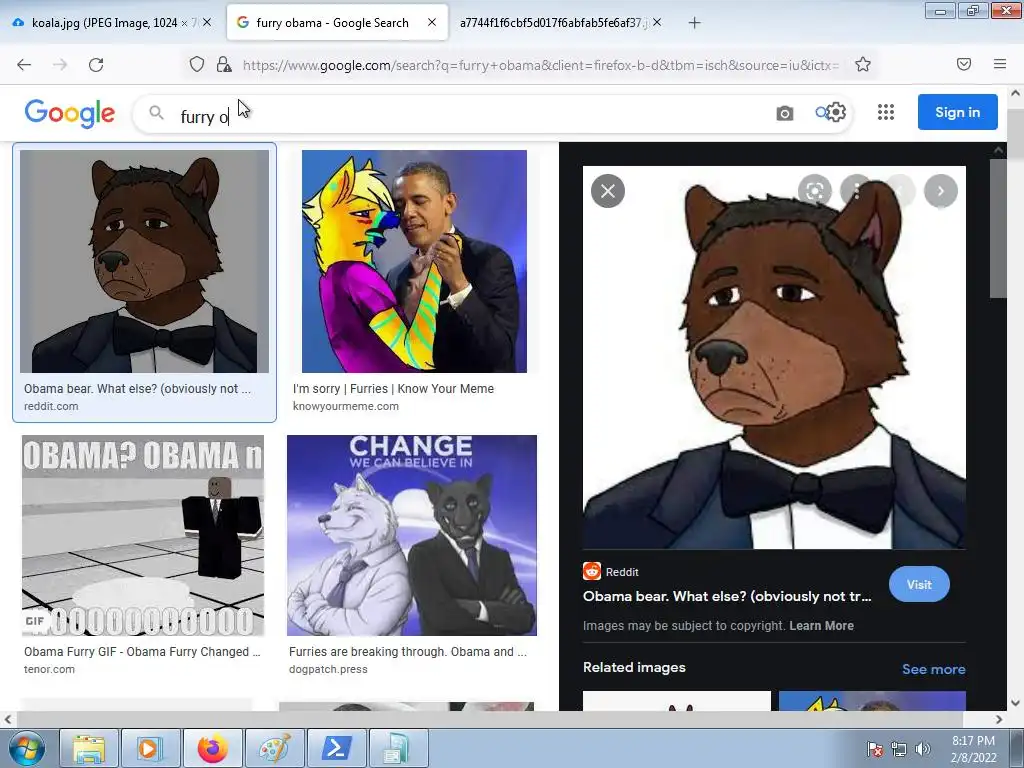Open the I'm sorry Furries thumbnail
The image size is (1024, 768).
pos(414,261)
